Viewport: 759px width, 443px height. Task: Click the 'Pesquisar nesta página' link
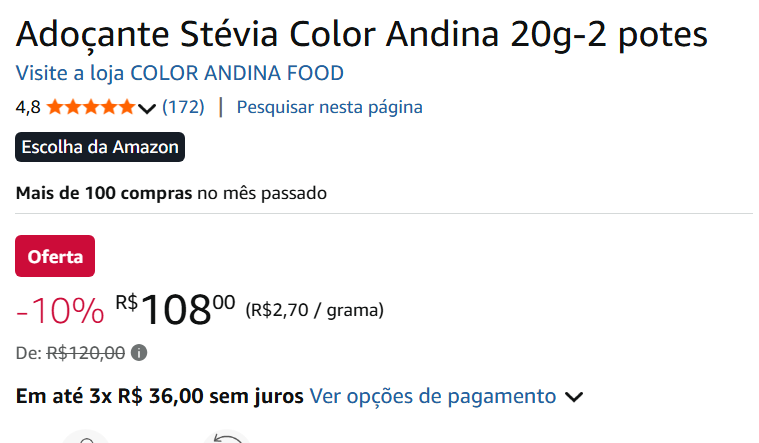pos(329,107)
